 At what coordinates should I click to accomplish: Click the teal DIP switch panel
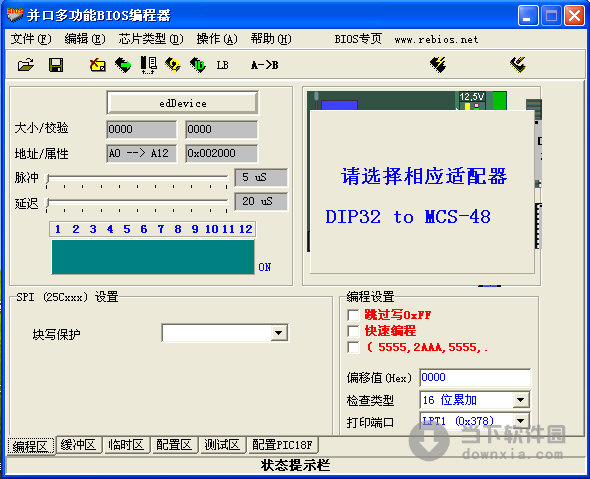point(153,257)
